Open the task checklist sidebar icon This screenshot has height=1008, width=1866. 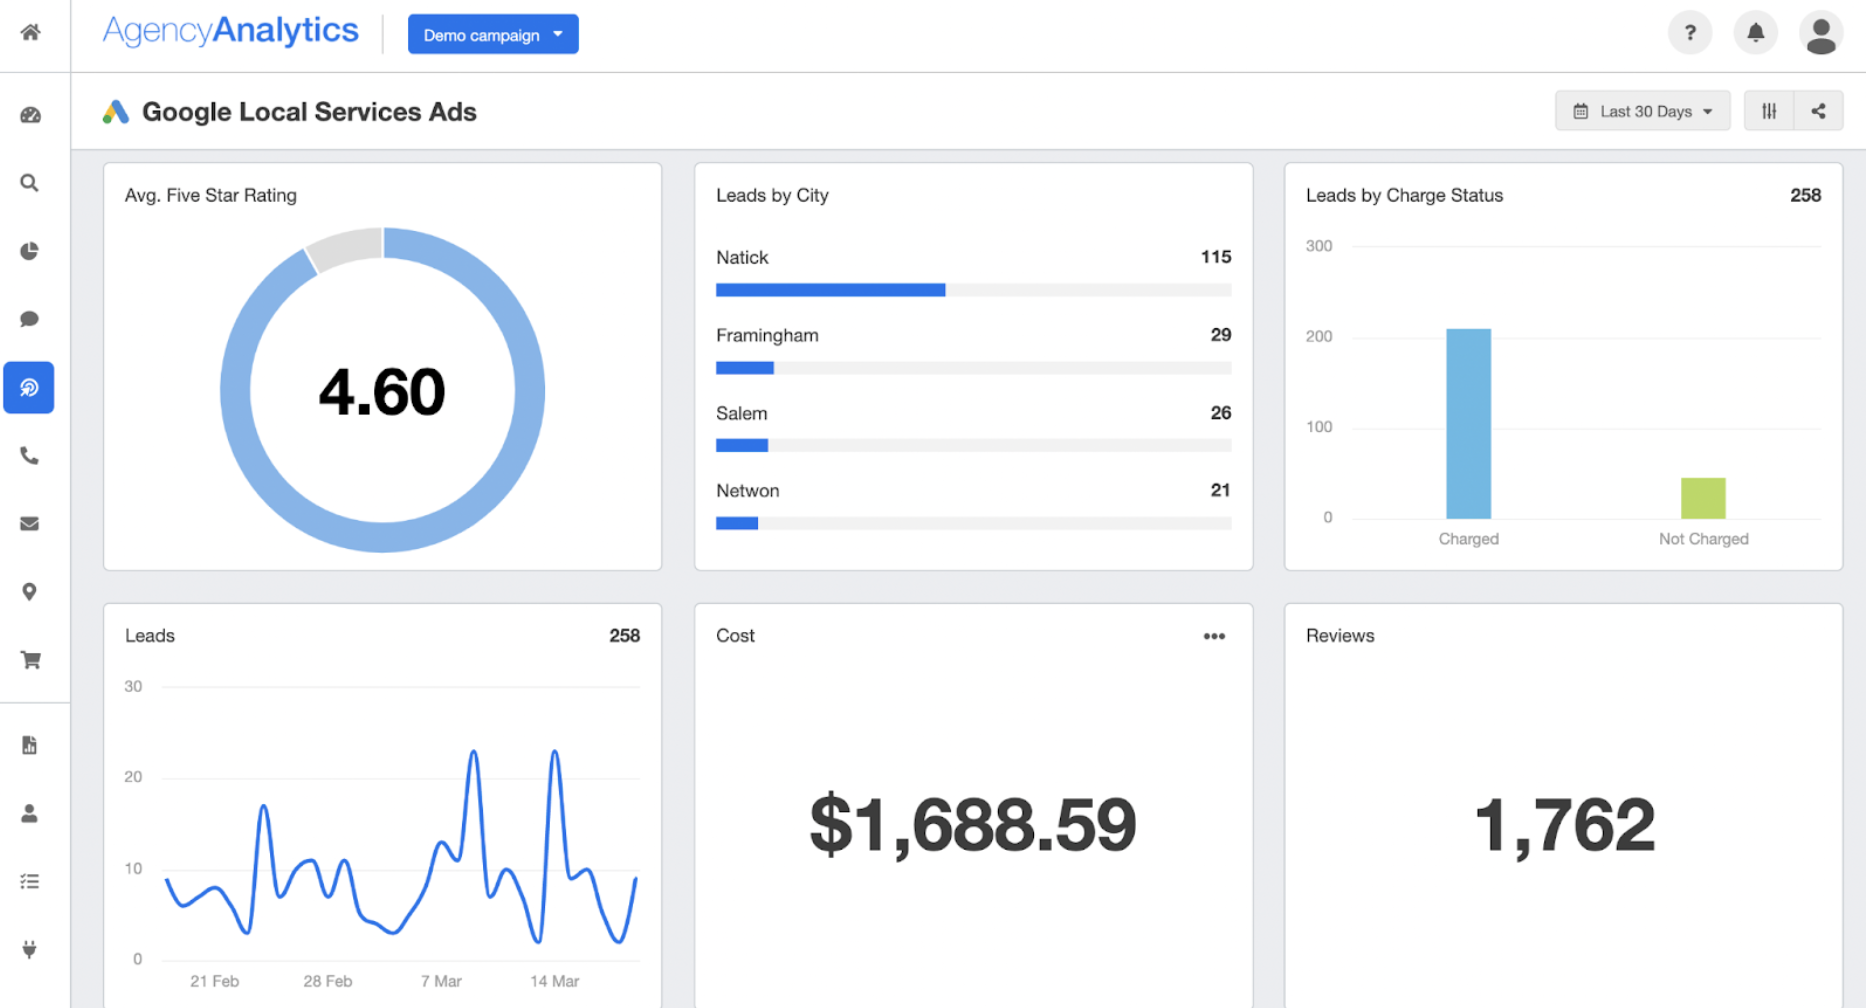pyautogui.click(x=30, y=882)
